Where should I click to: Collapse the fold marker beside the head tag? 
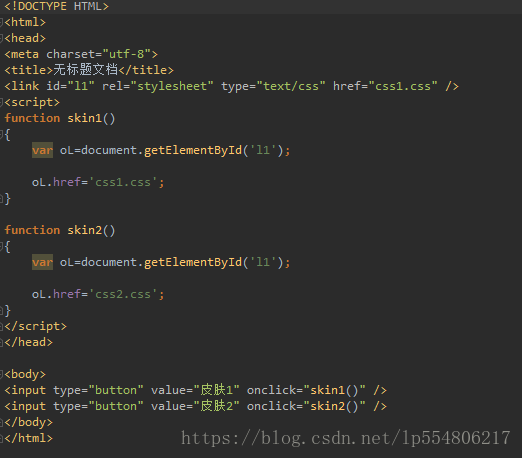[x=1, y=38]
